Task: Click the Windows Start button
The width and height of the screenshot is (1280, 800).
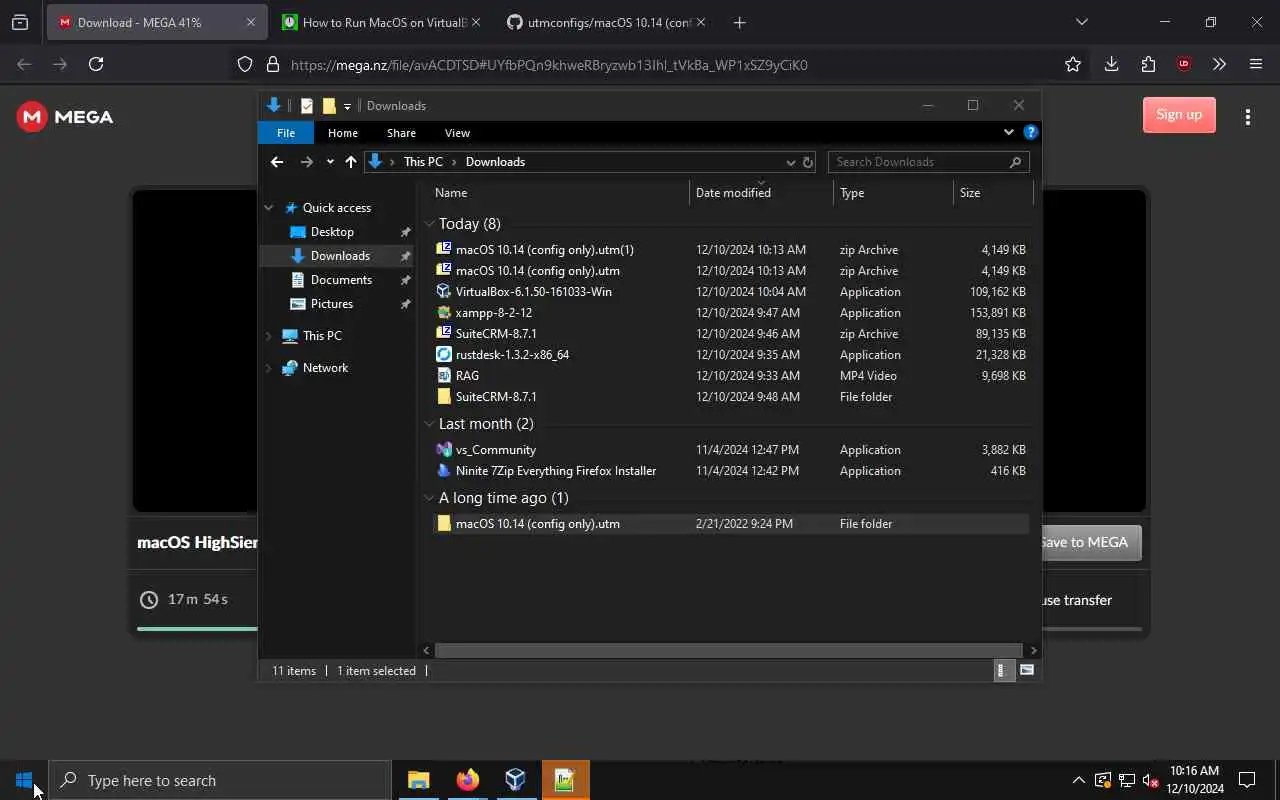Action: (24, 780)
